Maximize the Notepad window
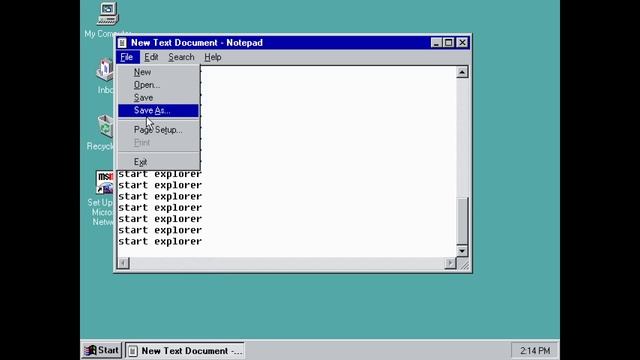This screenshot has height=360, width=640. [x=448, y=42]
